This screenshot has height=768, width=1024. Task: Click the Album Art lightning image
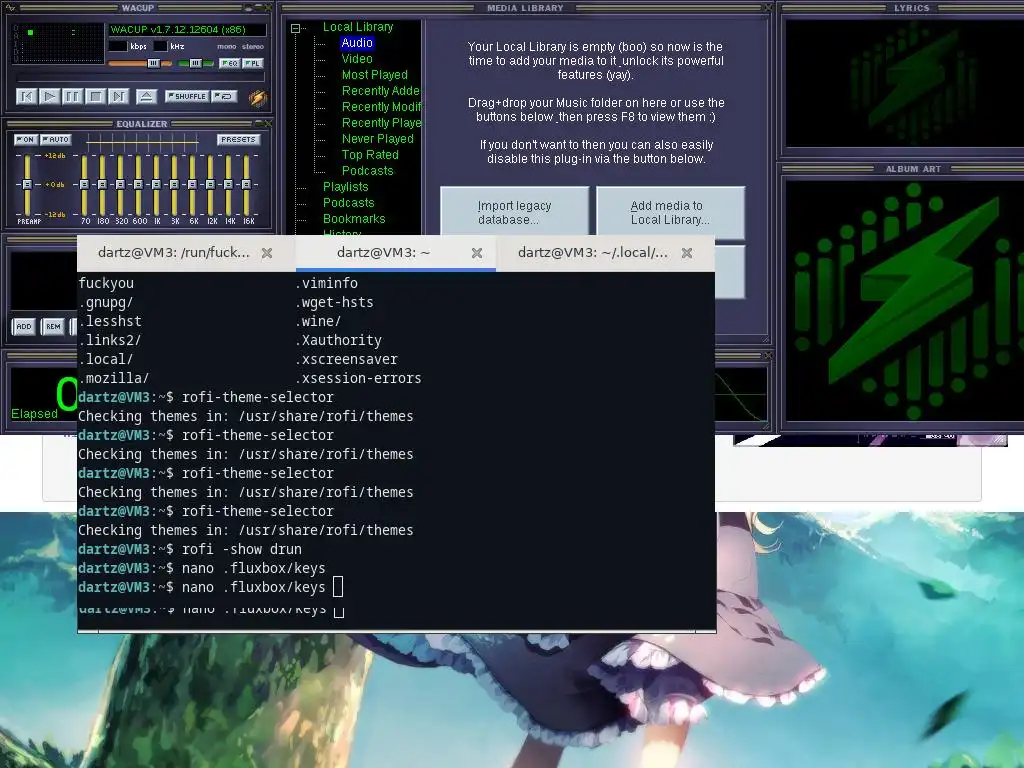pos(904,300)
